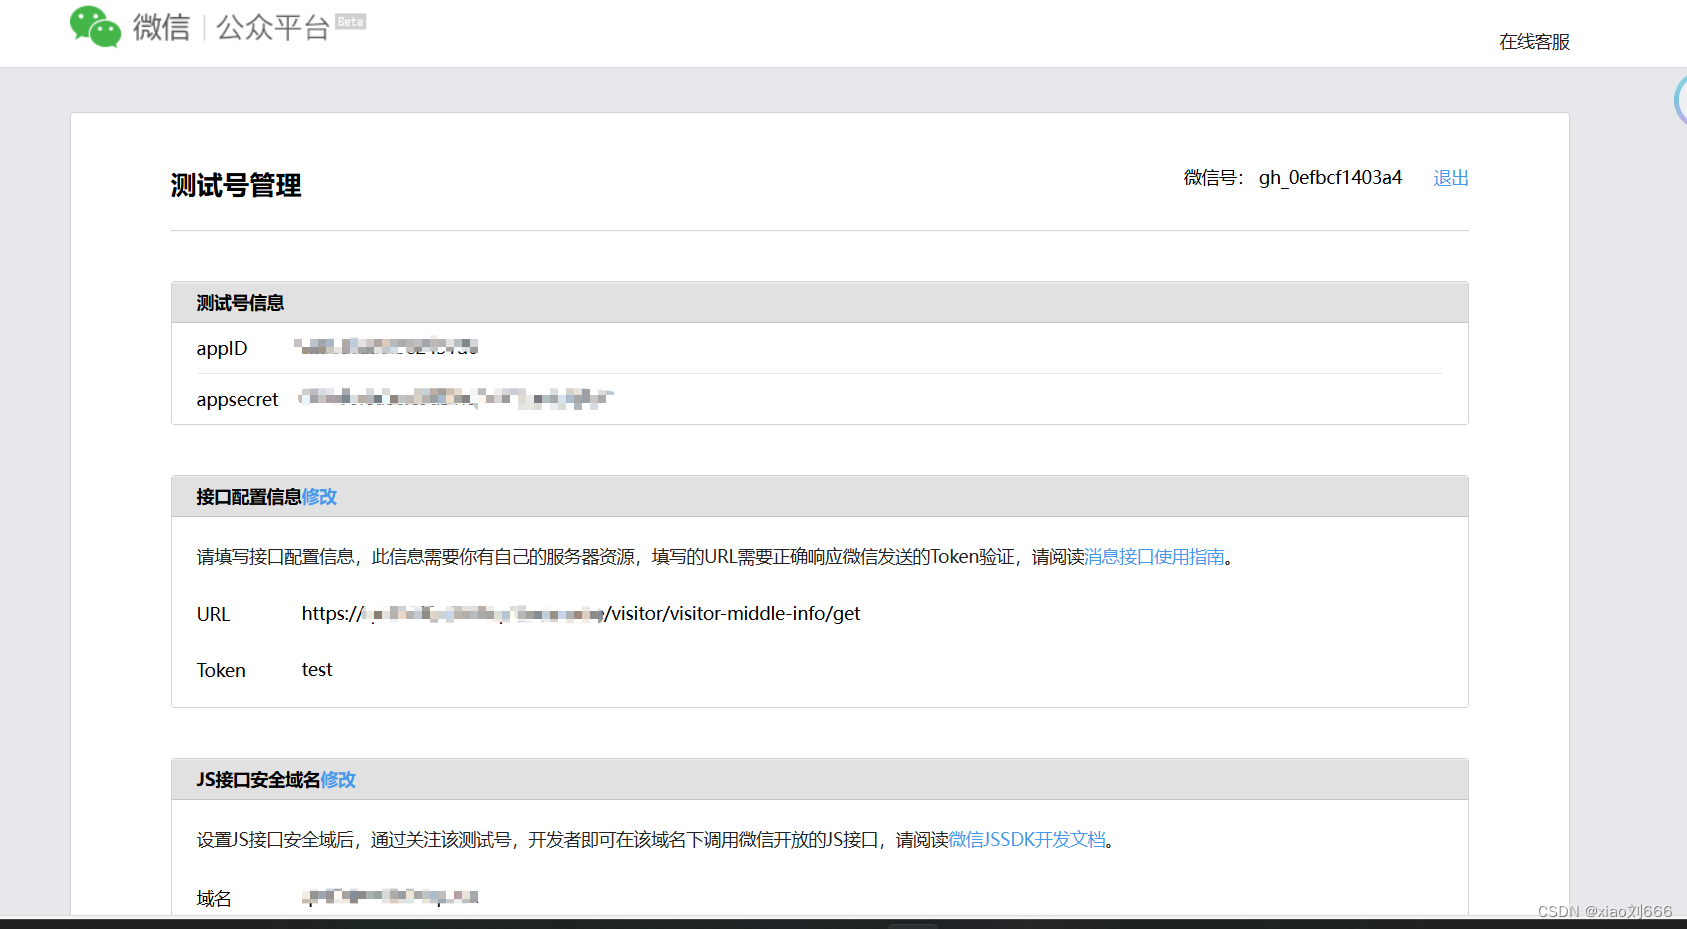This screenshot has width=1687, height=929.
Task: Click the blurred 域名 domain value
Action: [x=390, y=897]
